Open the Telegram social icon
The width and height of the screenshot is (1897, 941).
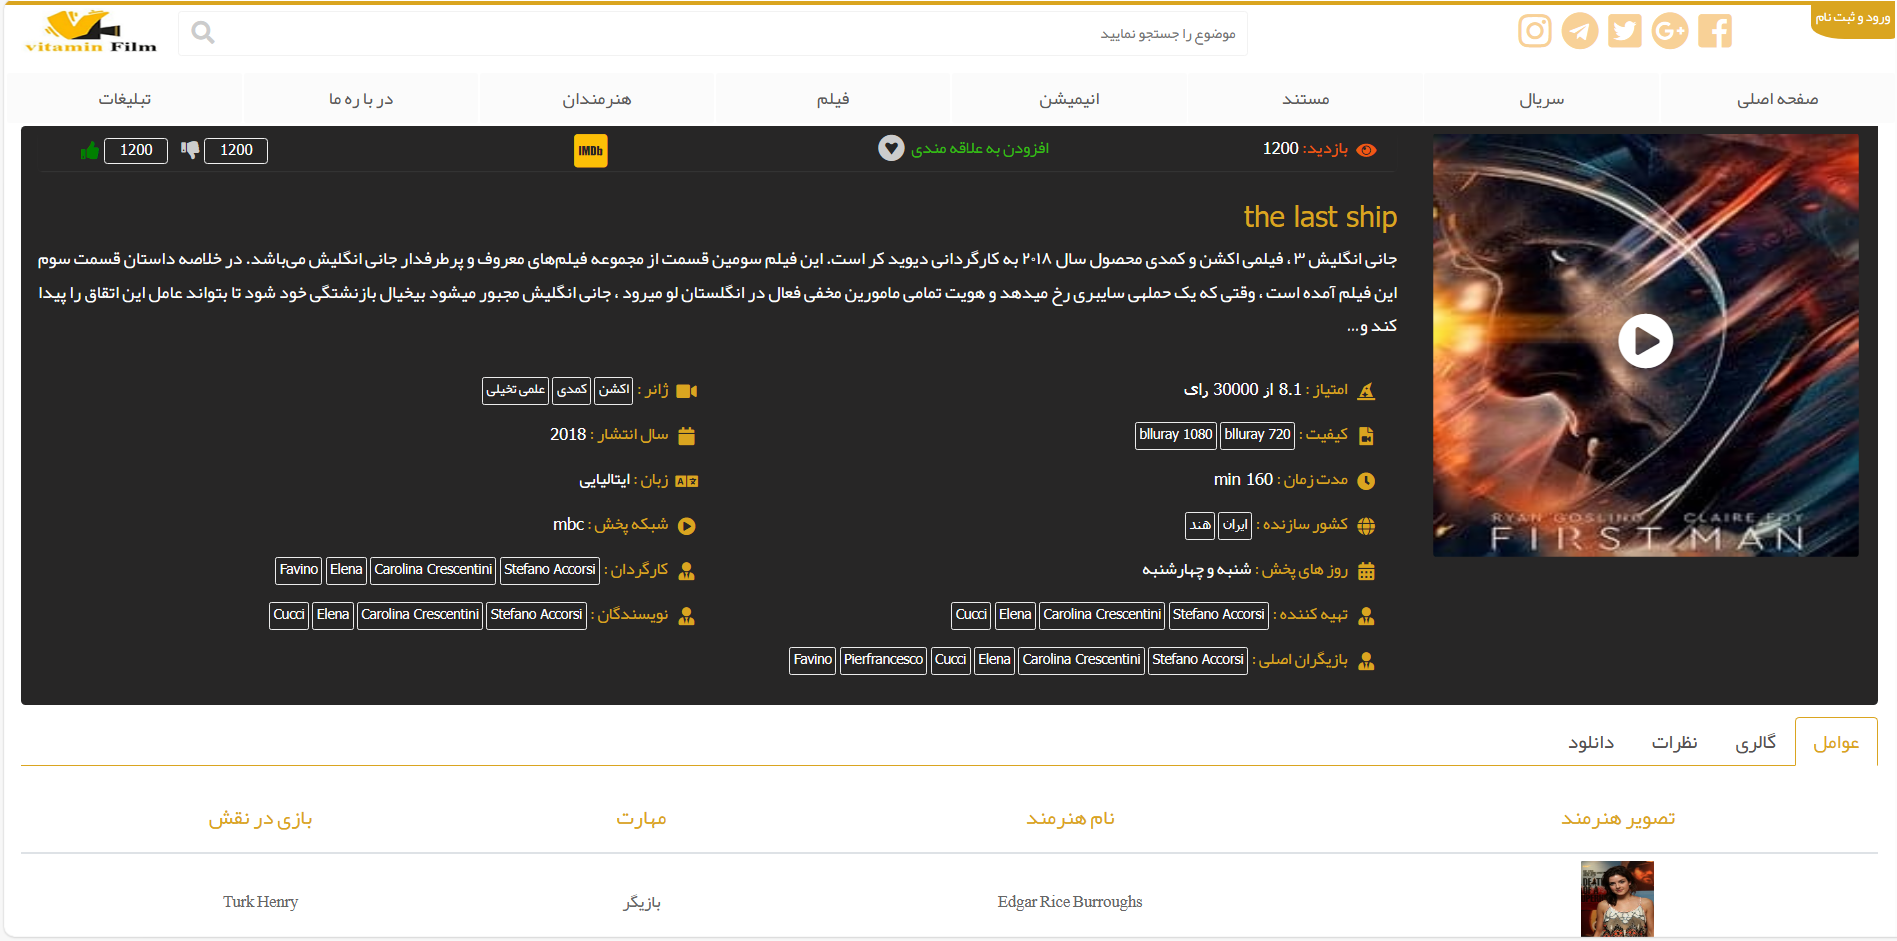click(1580, 31)
